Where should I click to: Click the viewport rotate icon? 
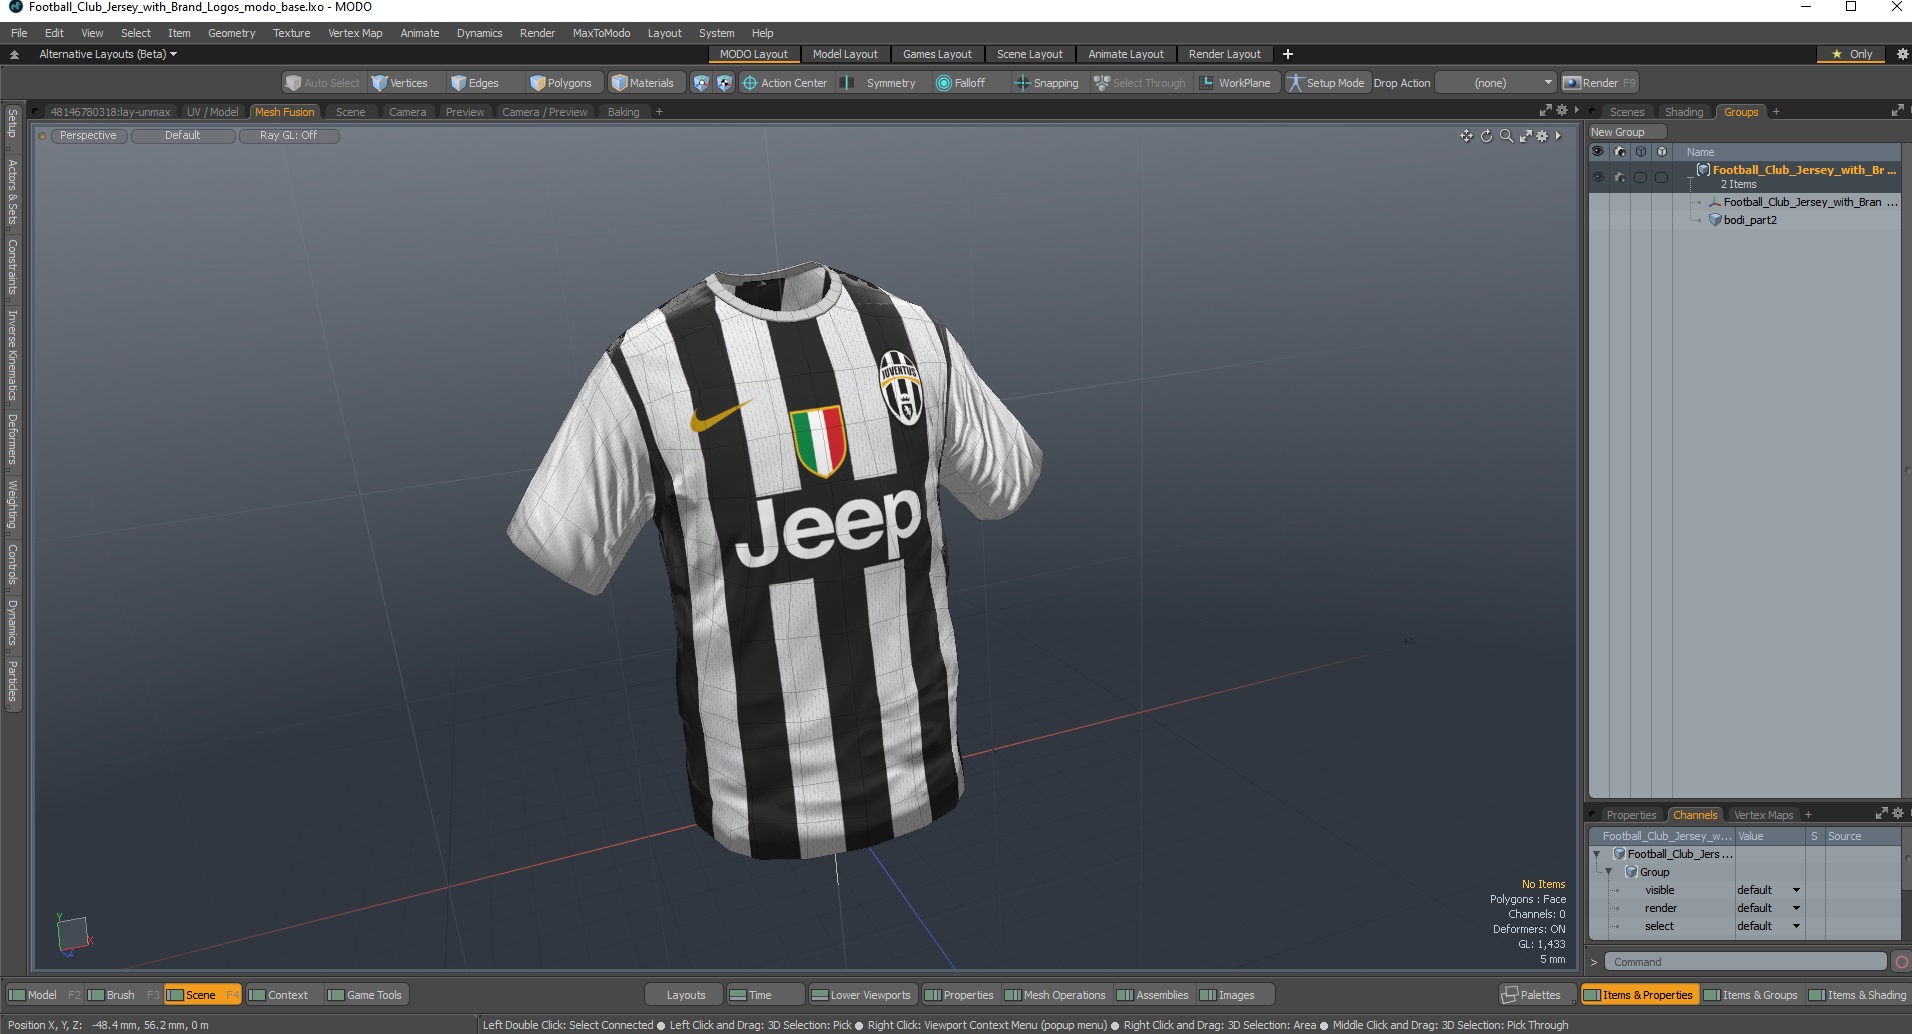pyautogui.click(x=1486, y=136)
